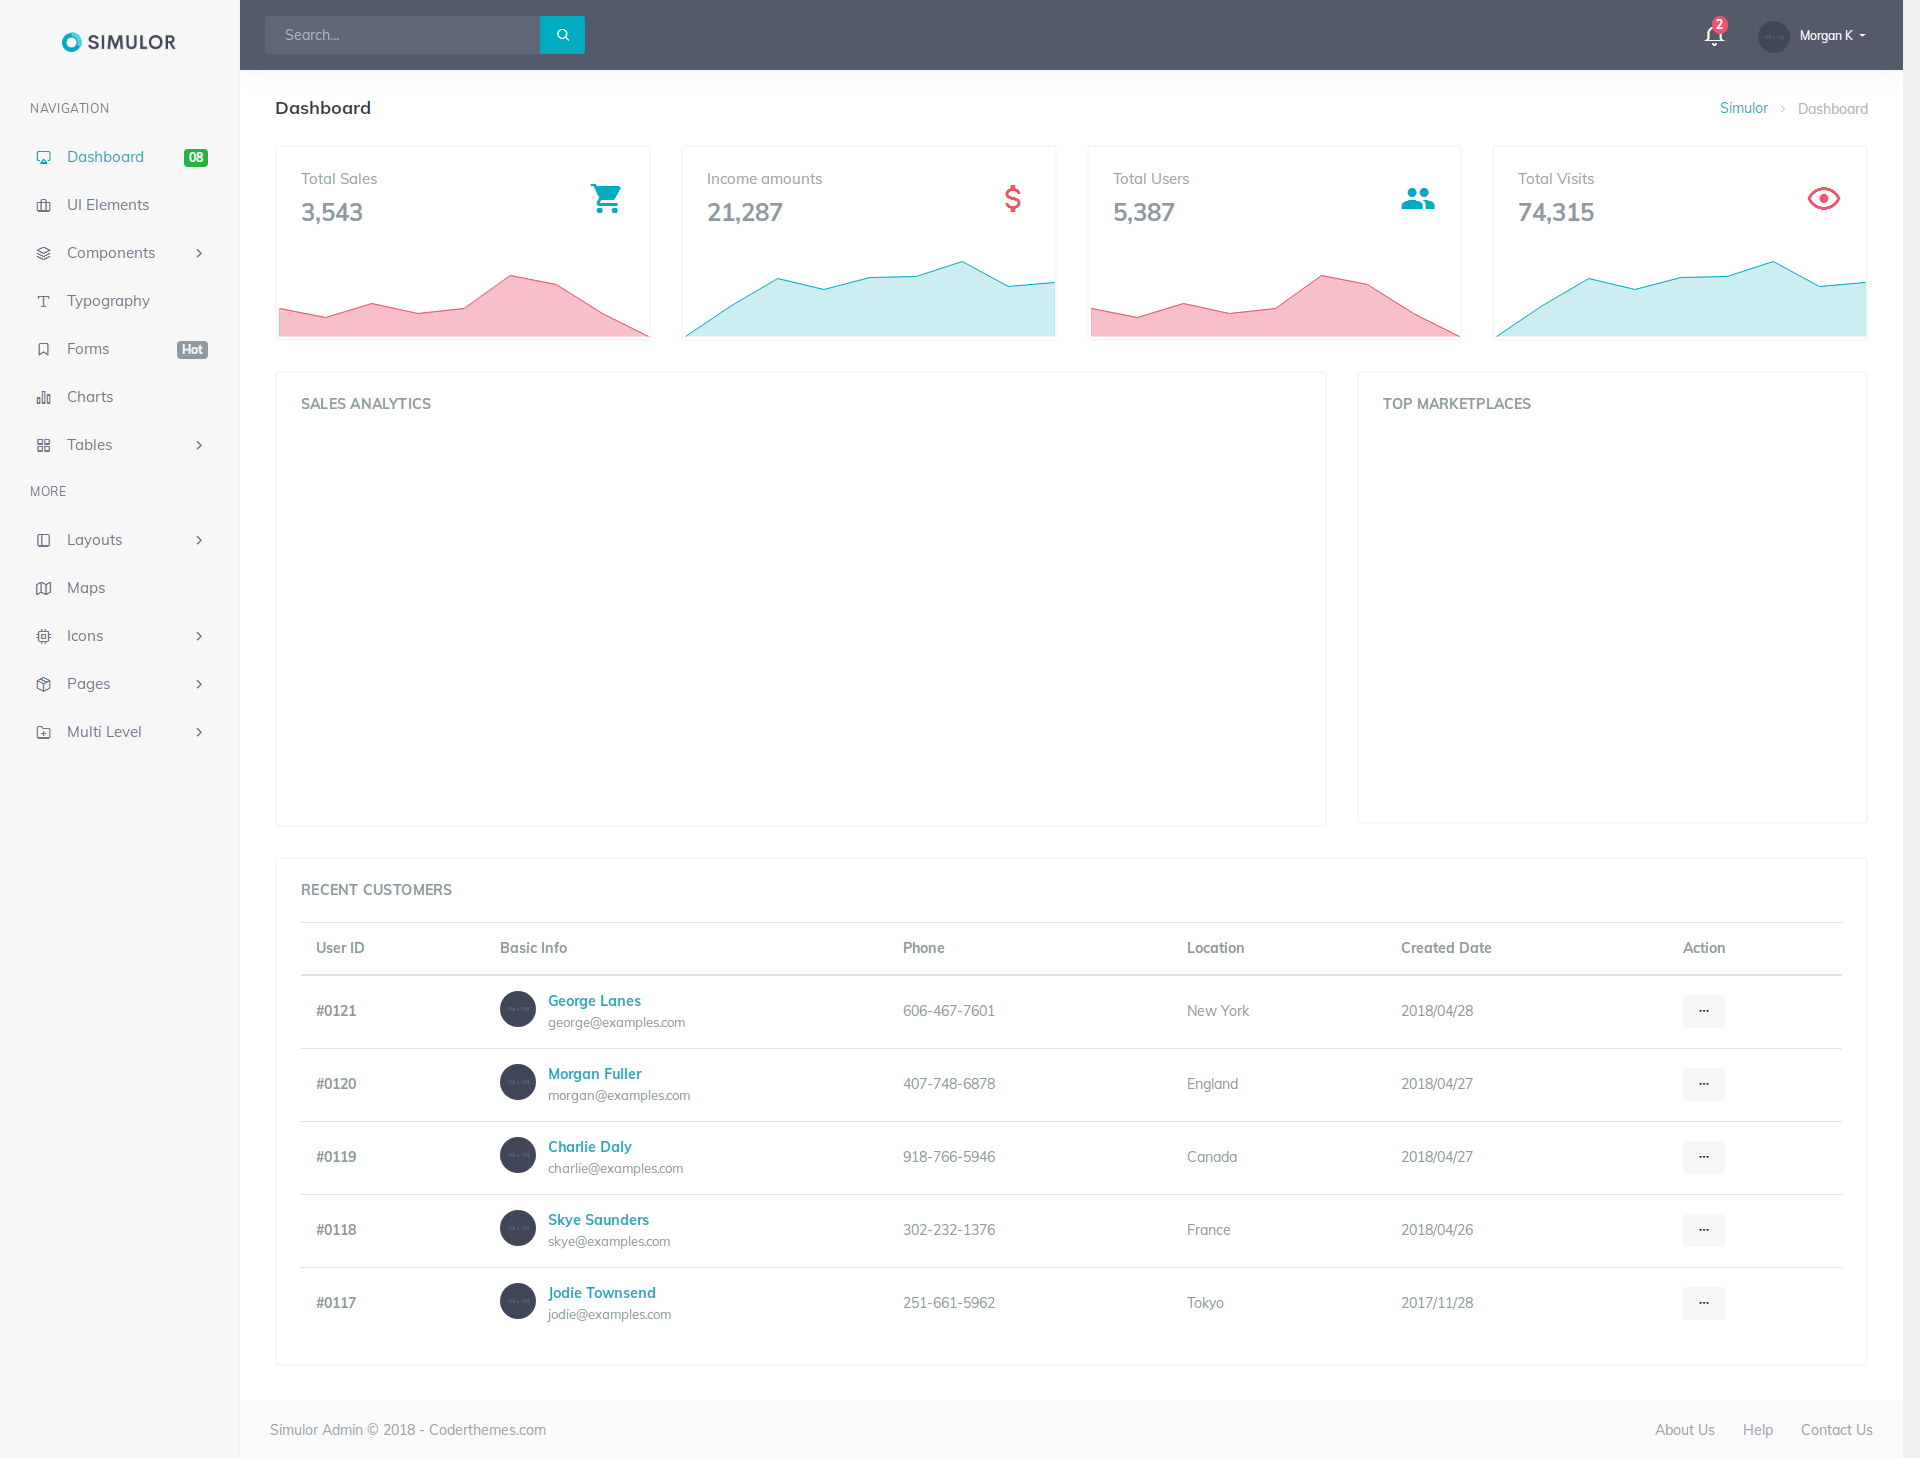Viewport: 1920px width, 1458px height.
Task: Open action menu for Jodie Townsend row
Action: (x=1703, y=1303)
